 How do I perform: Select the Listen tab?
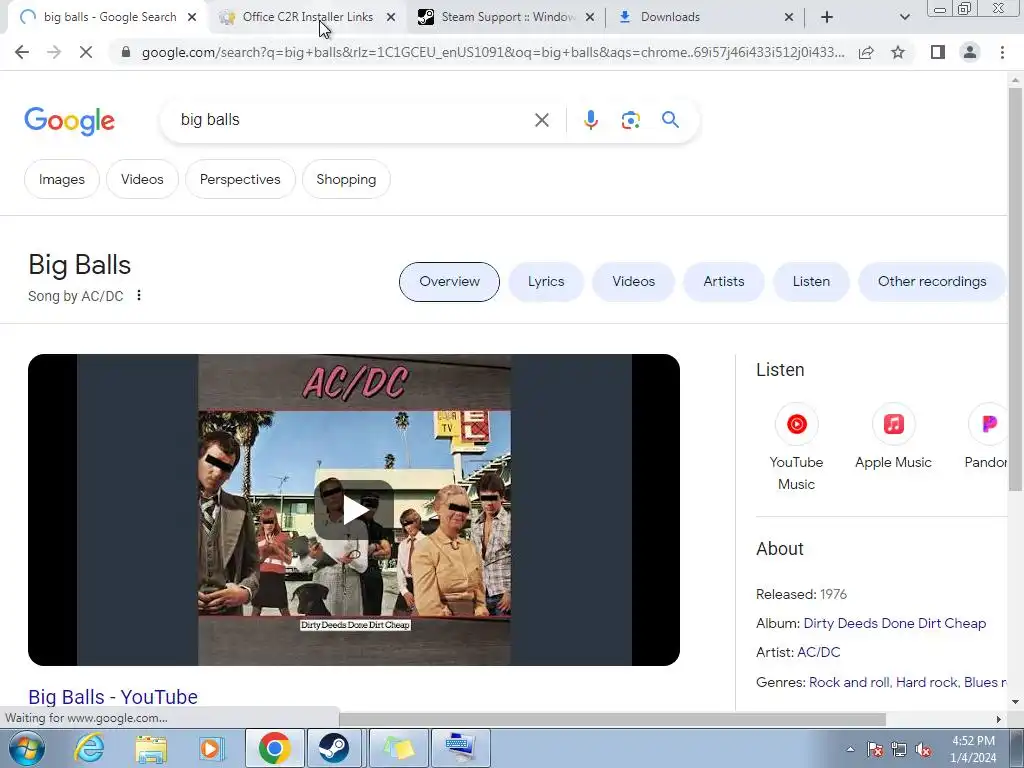[x=811, y=281]
